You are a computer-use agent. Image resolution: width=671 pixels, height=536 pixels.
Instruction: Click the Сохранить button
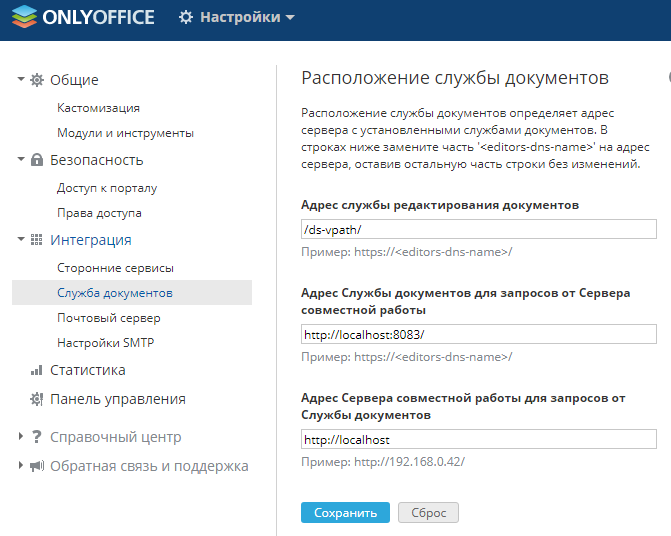tap(345, 512)
